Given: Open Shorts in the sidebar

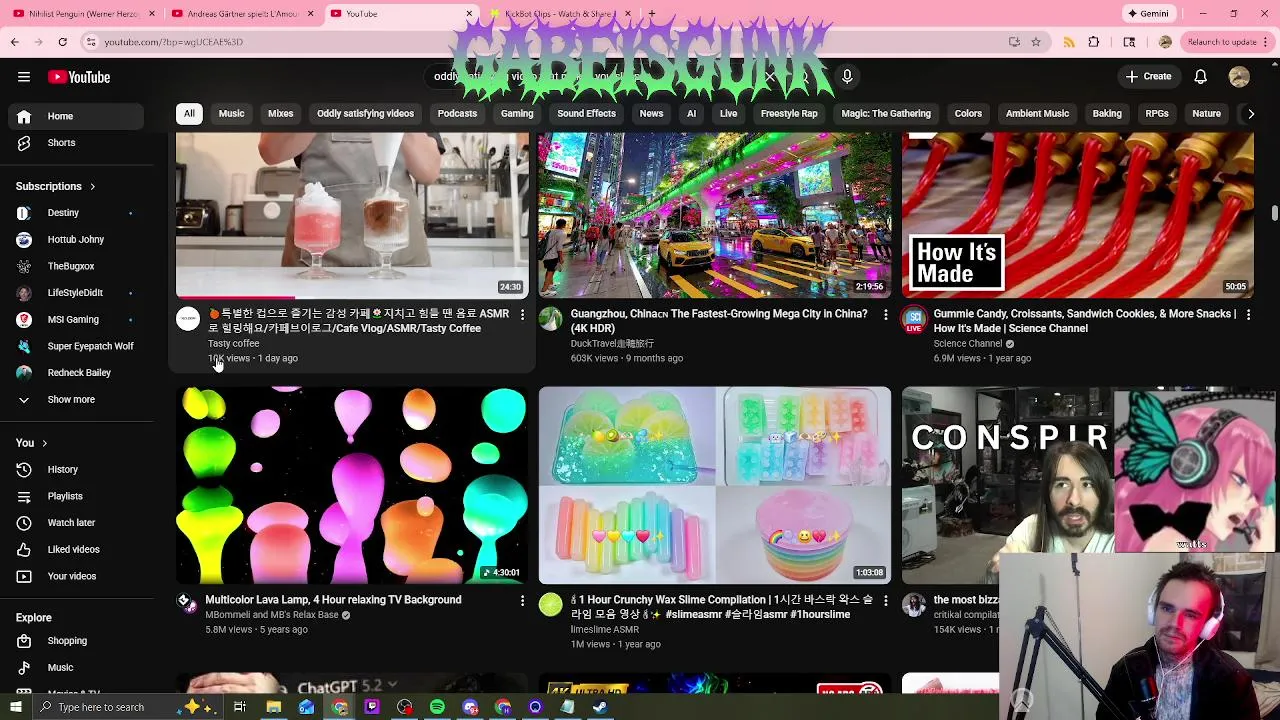Looking at the screenshot, I should click(76, 143).
